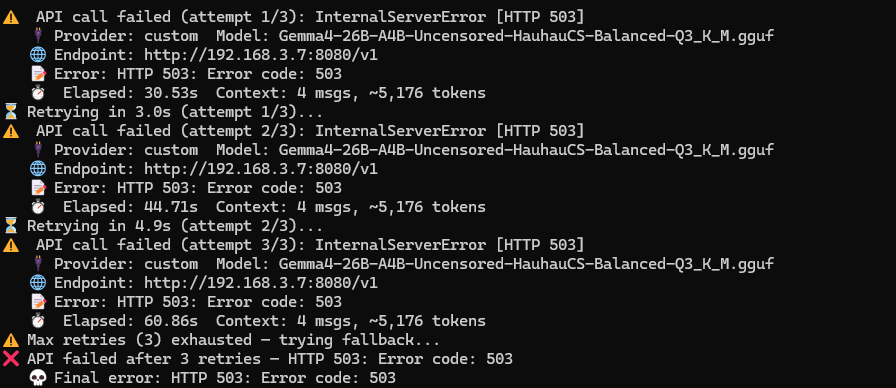Click the Final error HTTP 503 line
Image resolution: width=896 pixels, height=388 pixels.
pyautogui.click(x=225, y=378)
